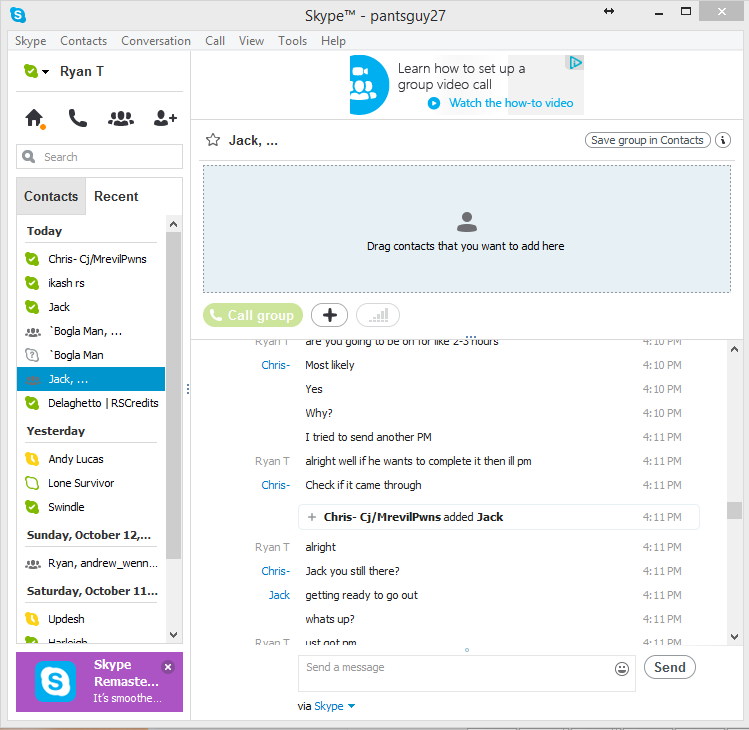Click the plus add-to-conversation button

[x=330, y=315]
